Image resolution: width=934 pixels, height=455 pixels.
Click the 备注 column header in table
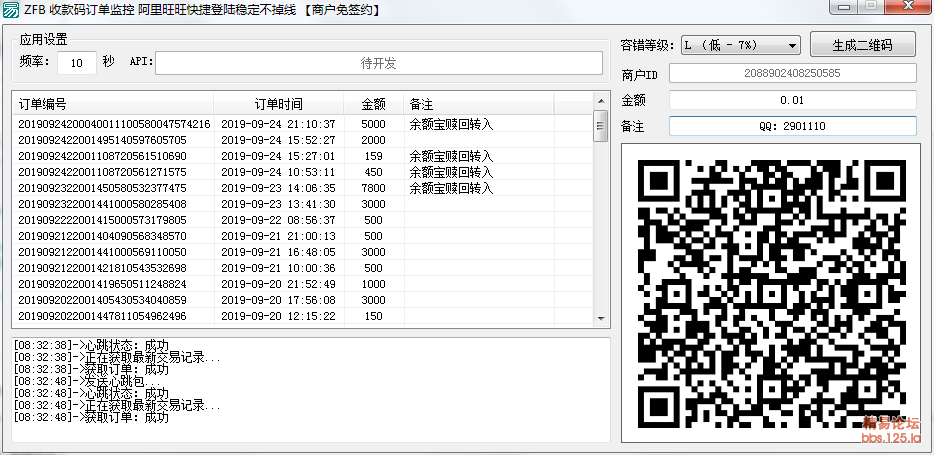(479, 104)
